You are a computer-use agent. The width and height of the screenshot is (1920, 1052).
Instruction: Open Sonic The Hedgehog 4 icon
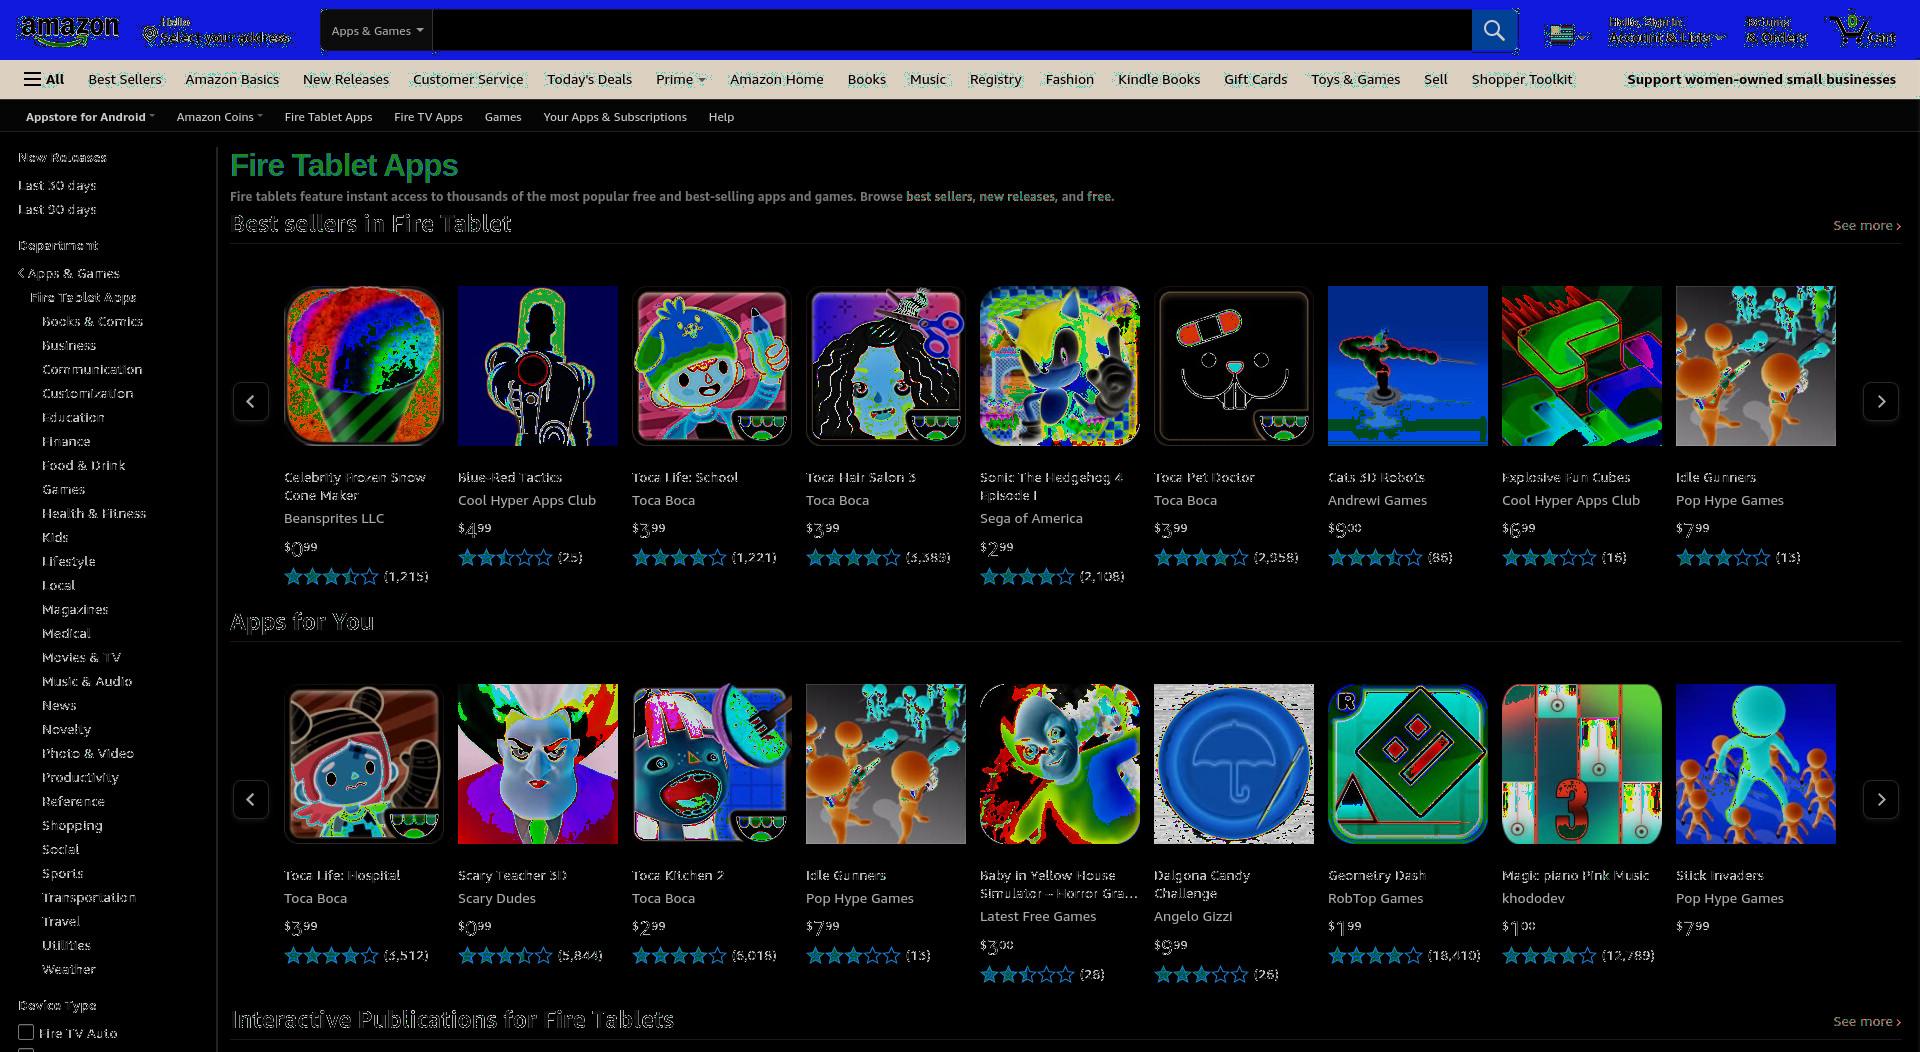[1060, 366]
